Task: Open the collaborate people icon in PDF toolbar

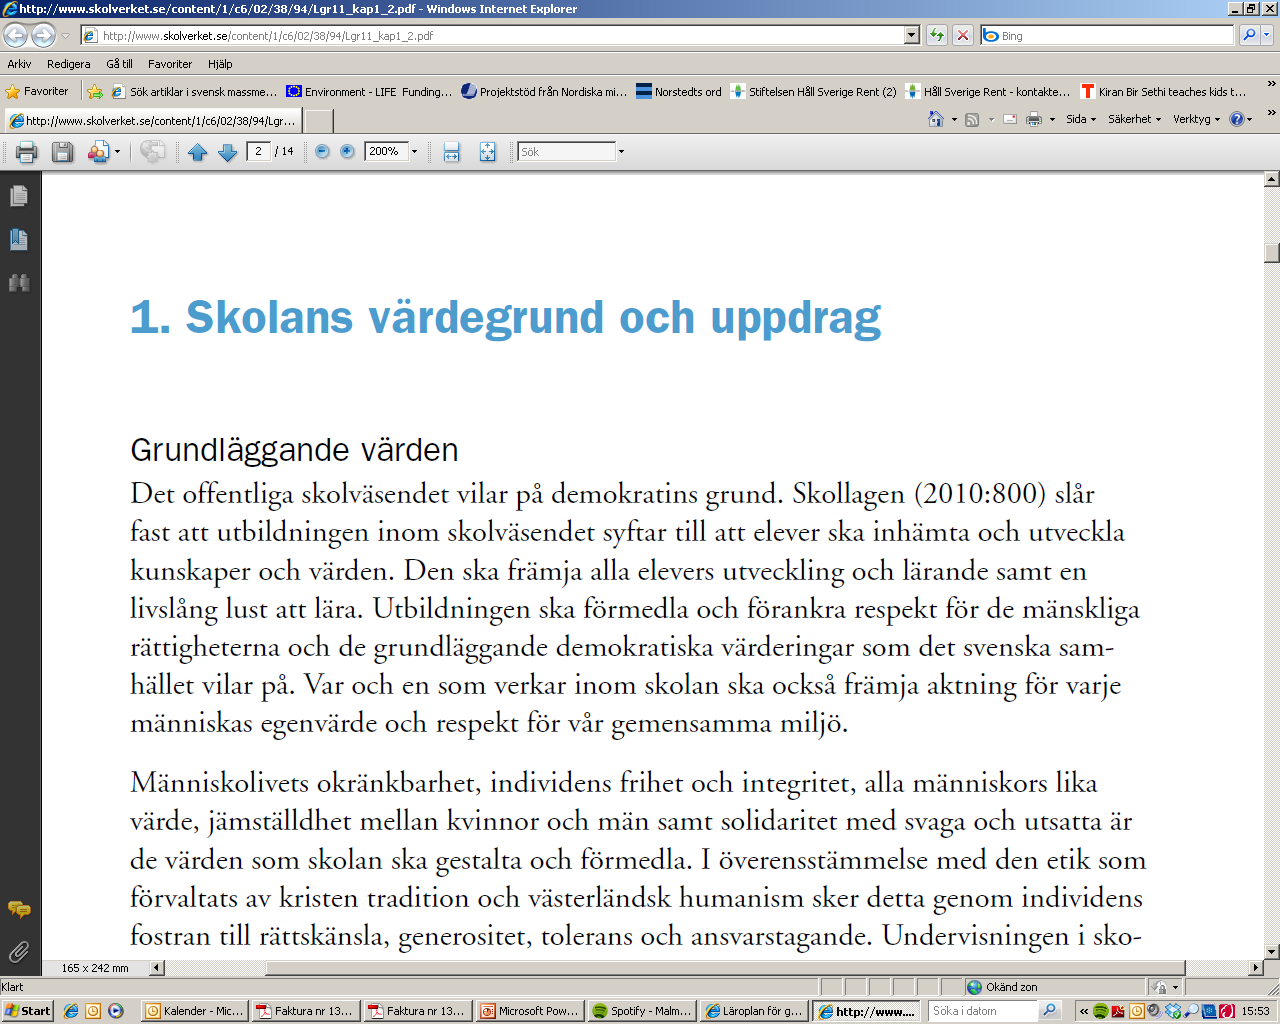Action: (98, 152)
